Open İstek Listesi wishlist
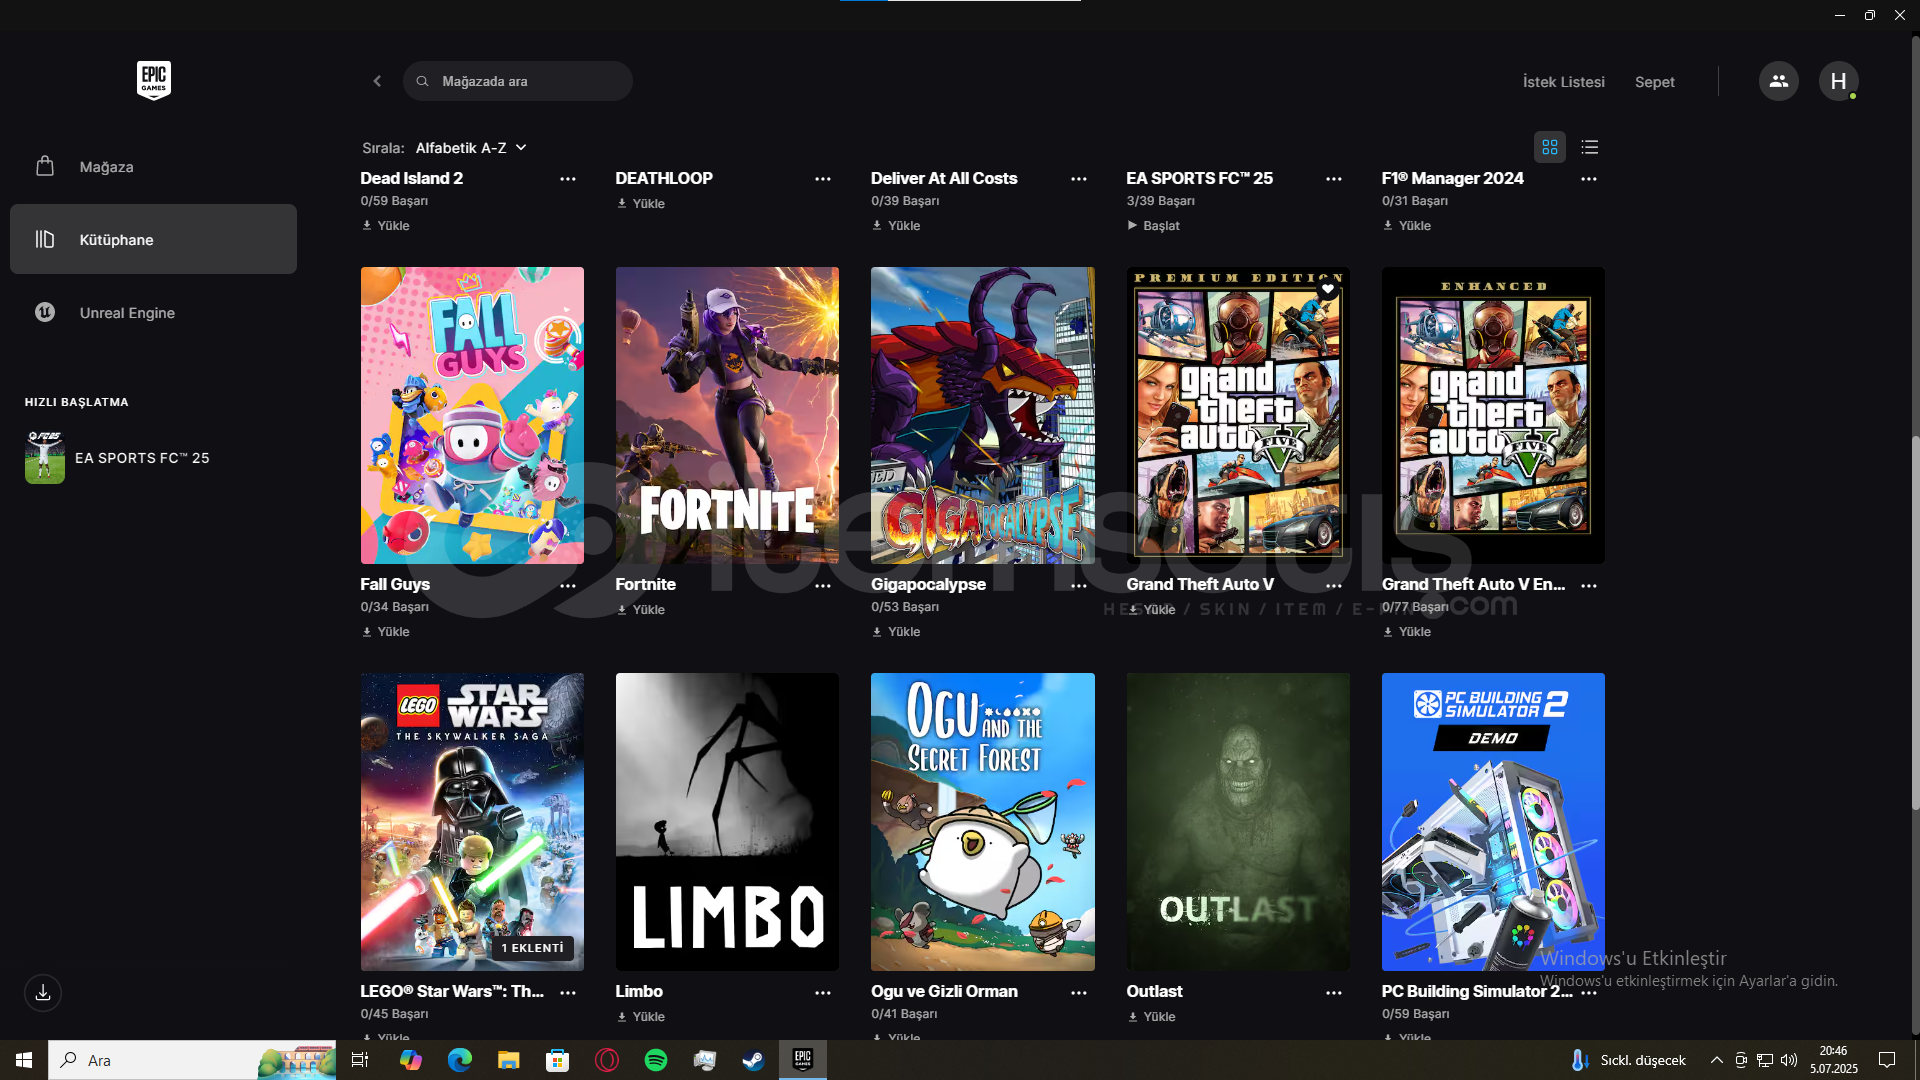 point(1563,82)
